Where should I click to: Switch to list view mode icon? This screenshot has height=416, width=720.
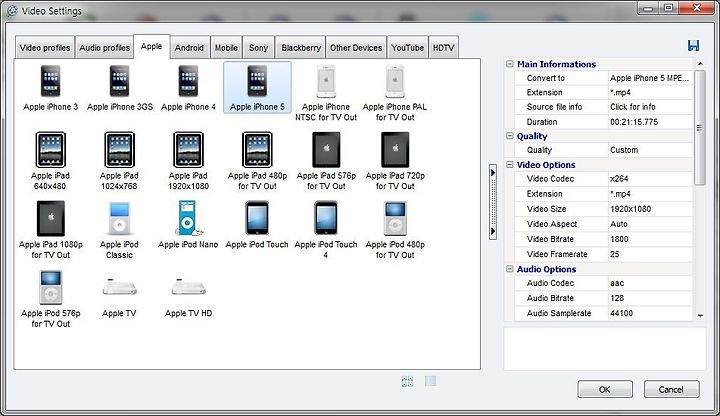(x=430, y=381)
